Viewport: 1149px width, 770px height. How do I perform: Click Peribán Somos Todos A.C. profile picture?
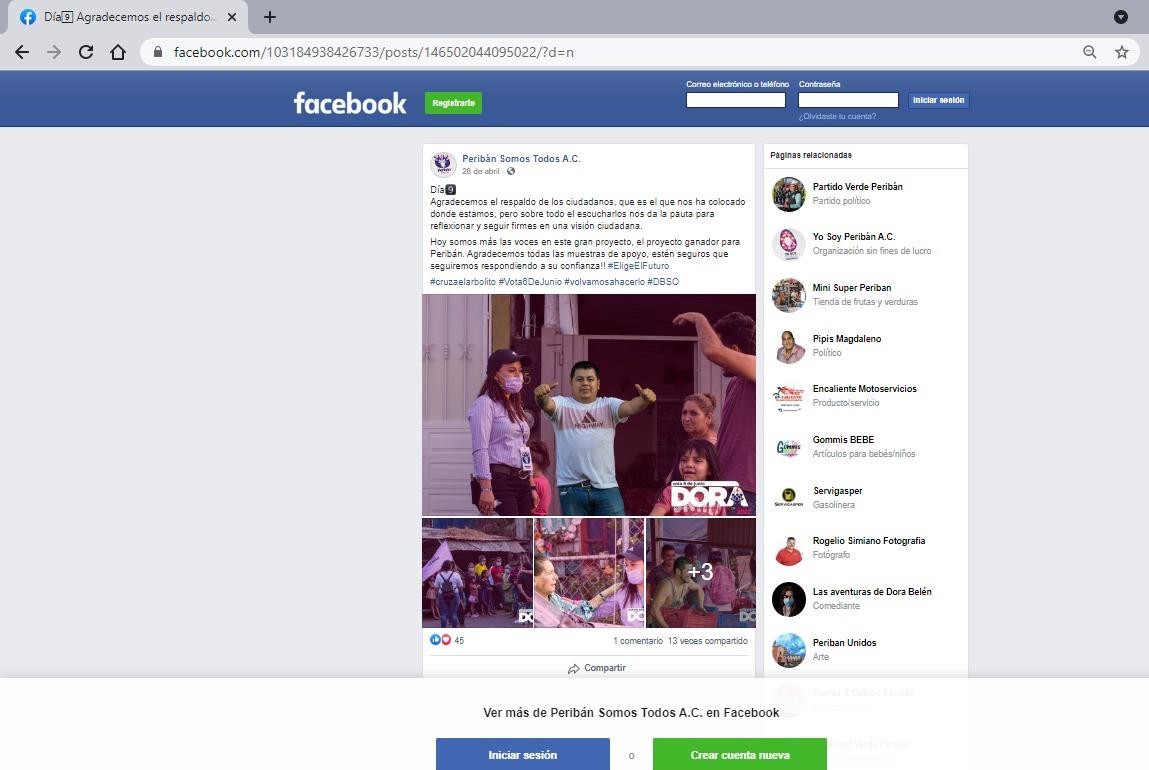coord(443,165)
